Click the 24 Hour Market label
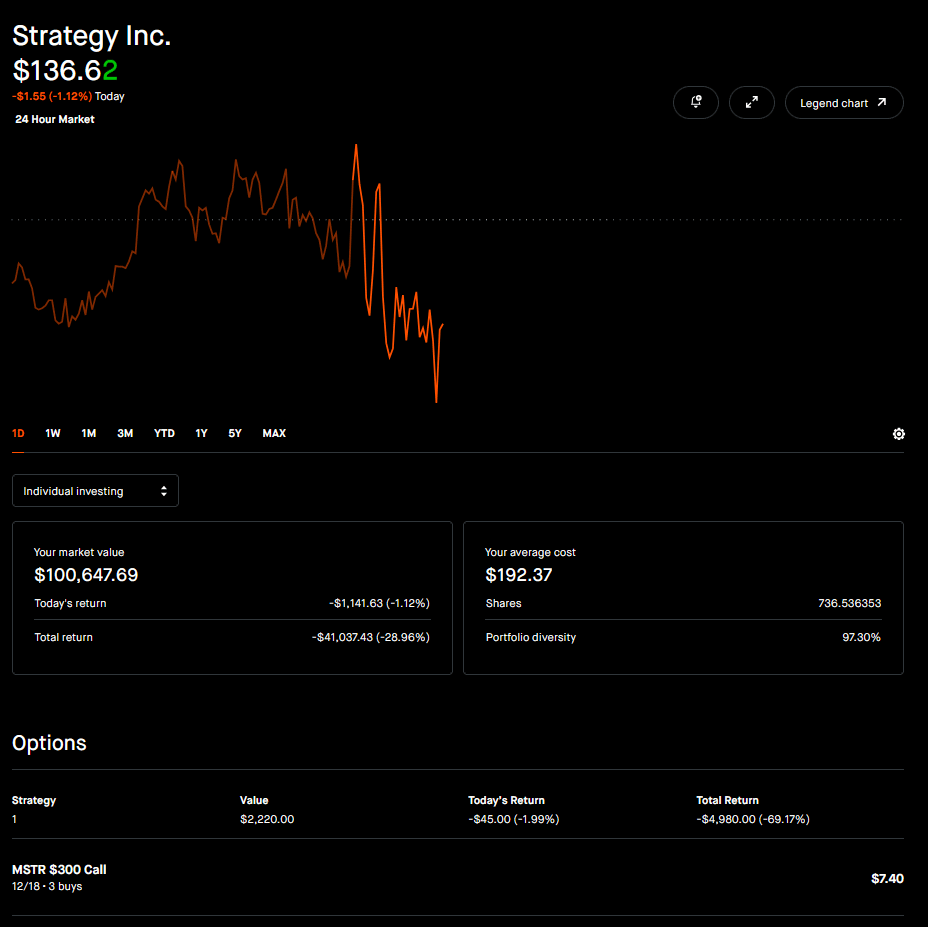The height and width of the screenshot is (927, 928). (55, 119)
